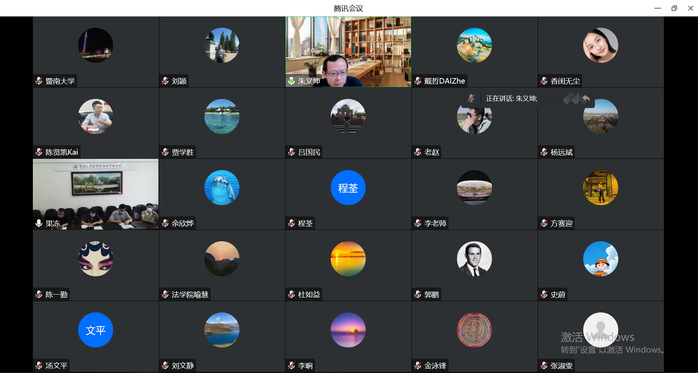Click the name label 李响
The width and height of the screenshot is (698, 373).
click(305, 366)
